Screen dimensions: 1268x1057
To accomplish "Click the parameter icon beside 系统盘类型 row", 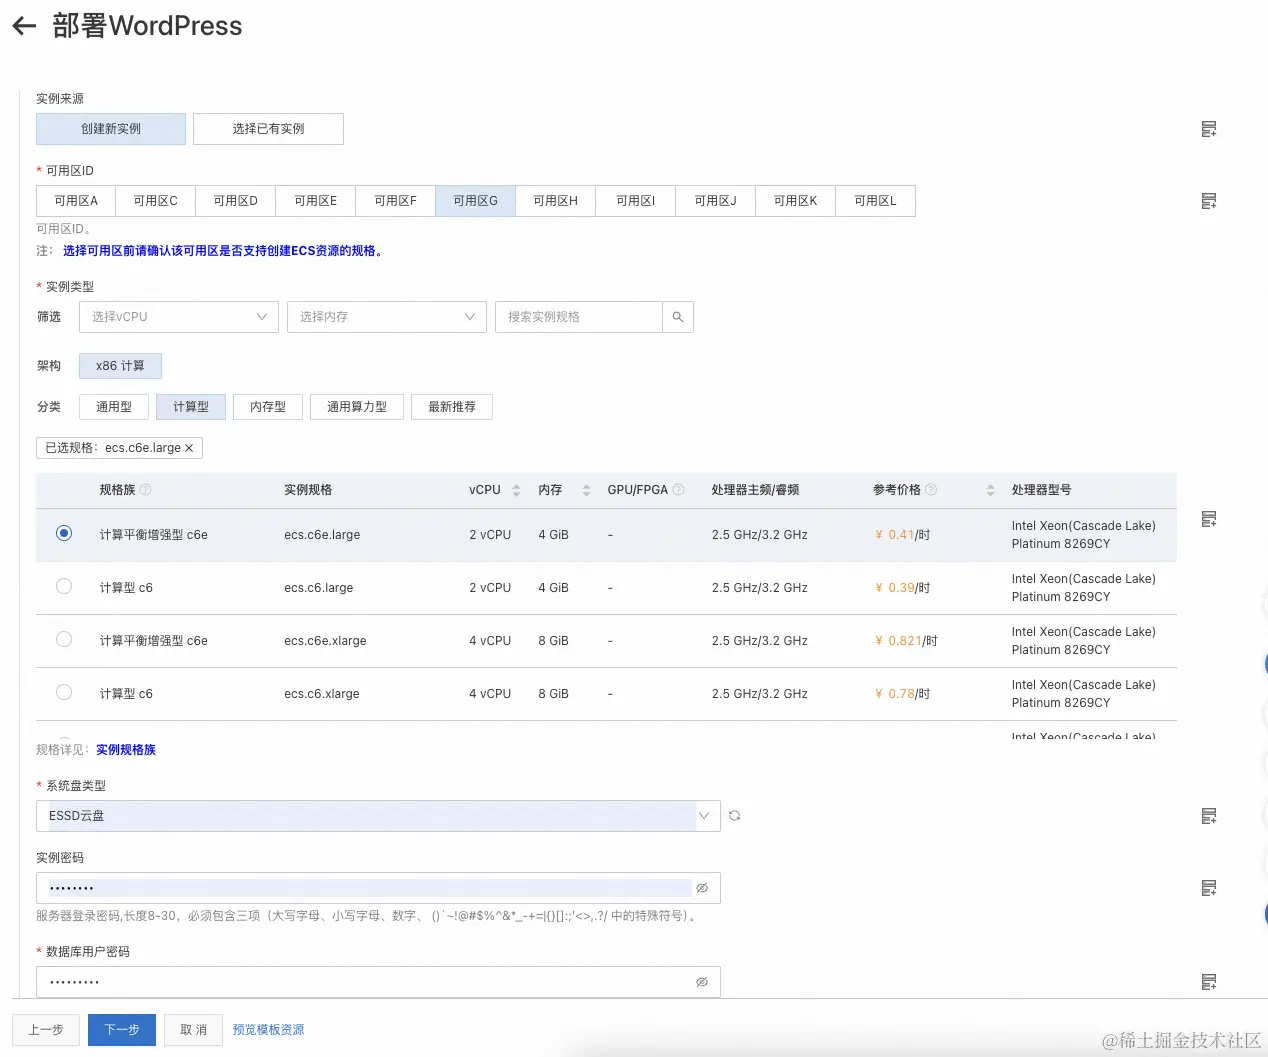I will click(x=1209, y=816).
